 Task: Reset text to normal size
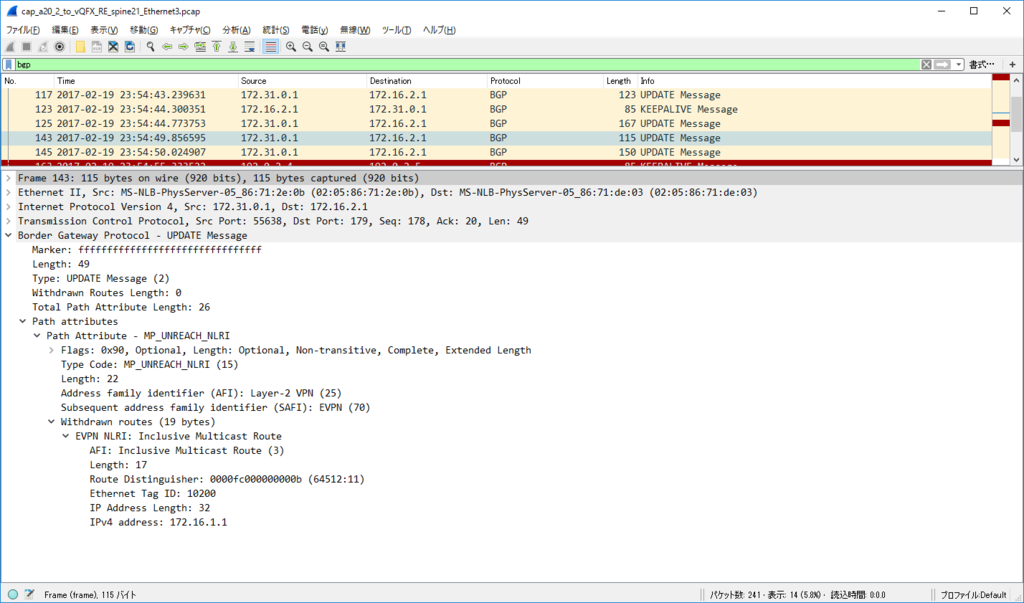[x=323, y=46]
